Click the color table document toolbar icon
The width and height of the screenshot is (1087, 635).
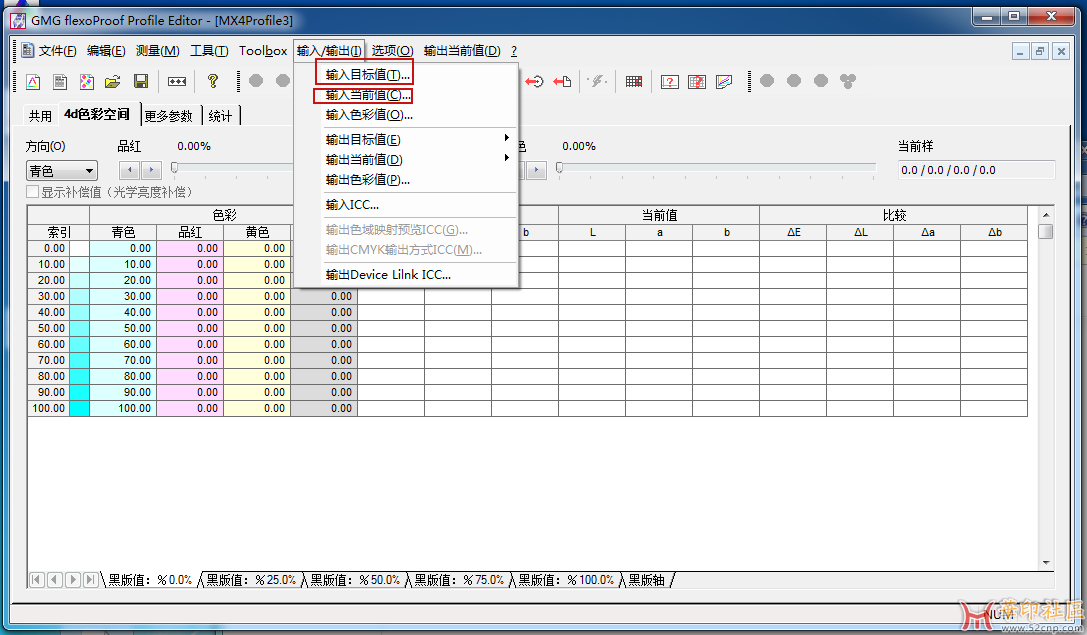click(60, 82)
